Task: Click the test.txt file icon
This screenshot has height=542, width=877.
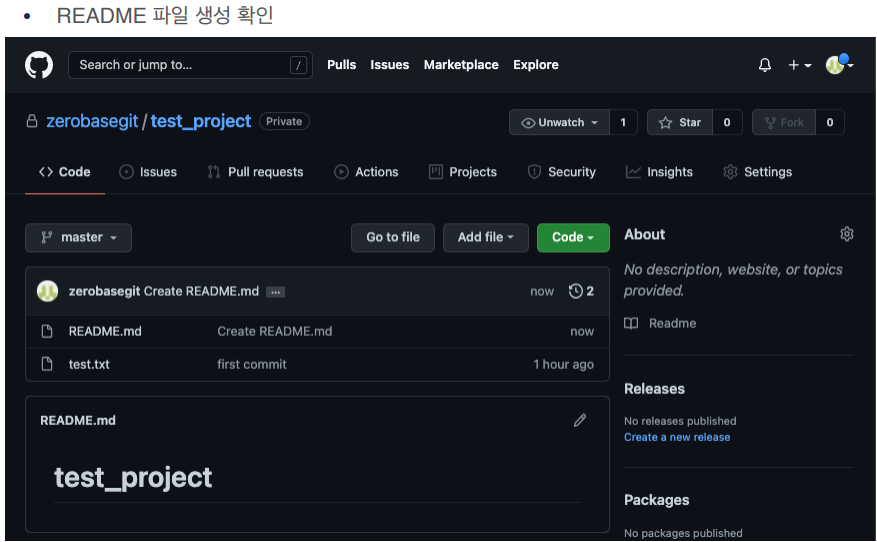Action: 47,365
